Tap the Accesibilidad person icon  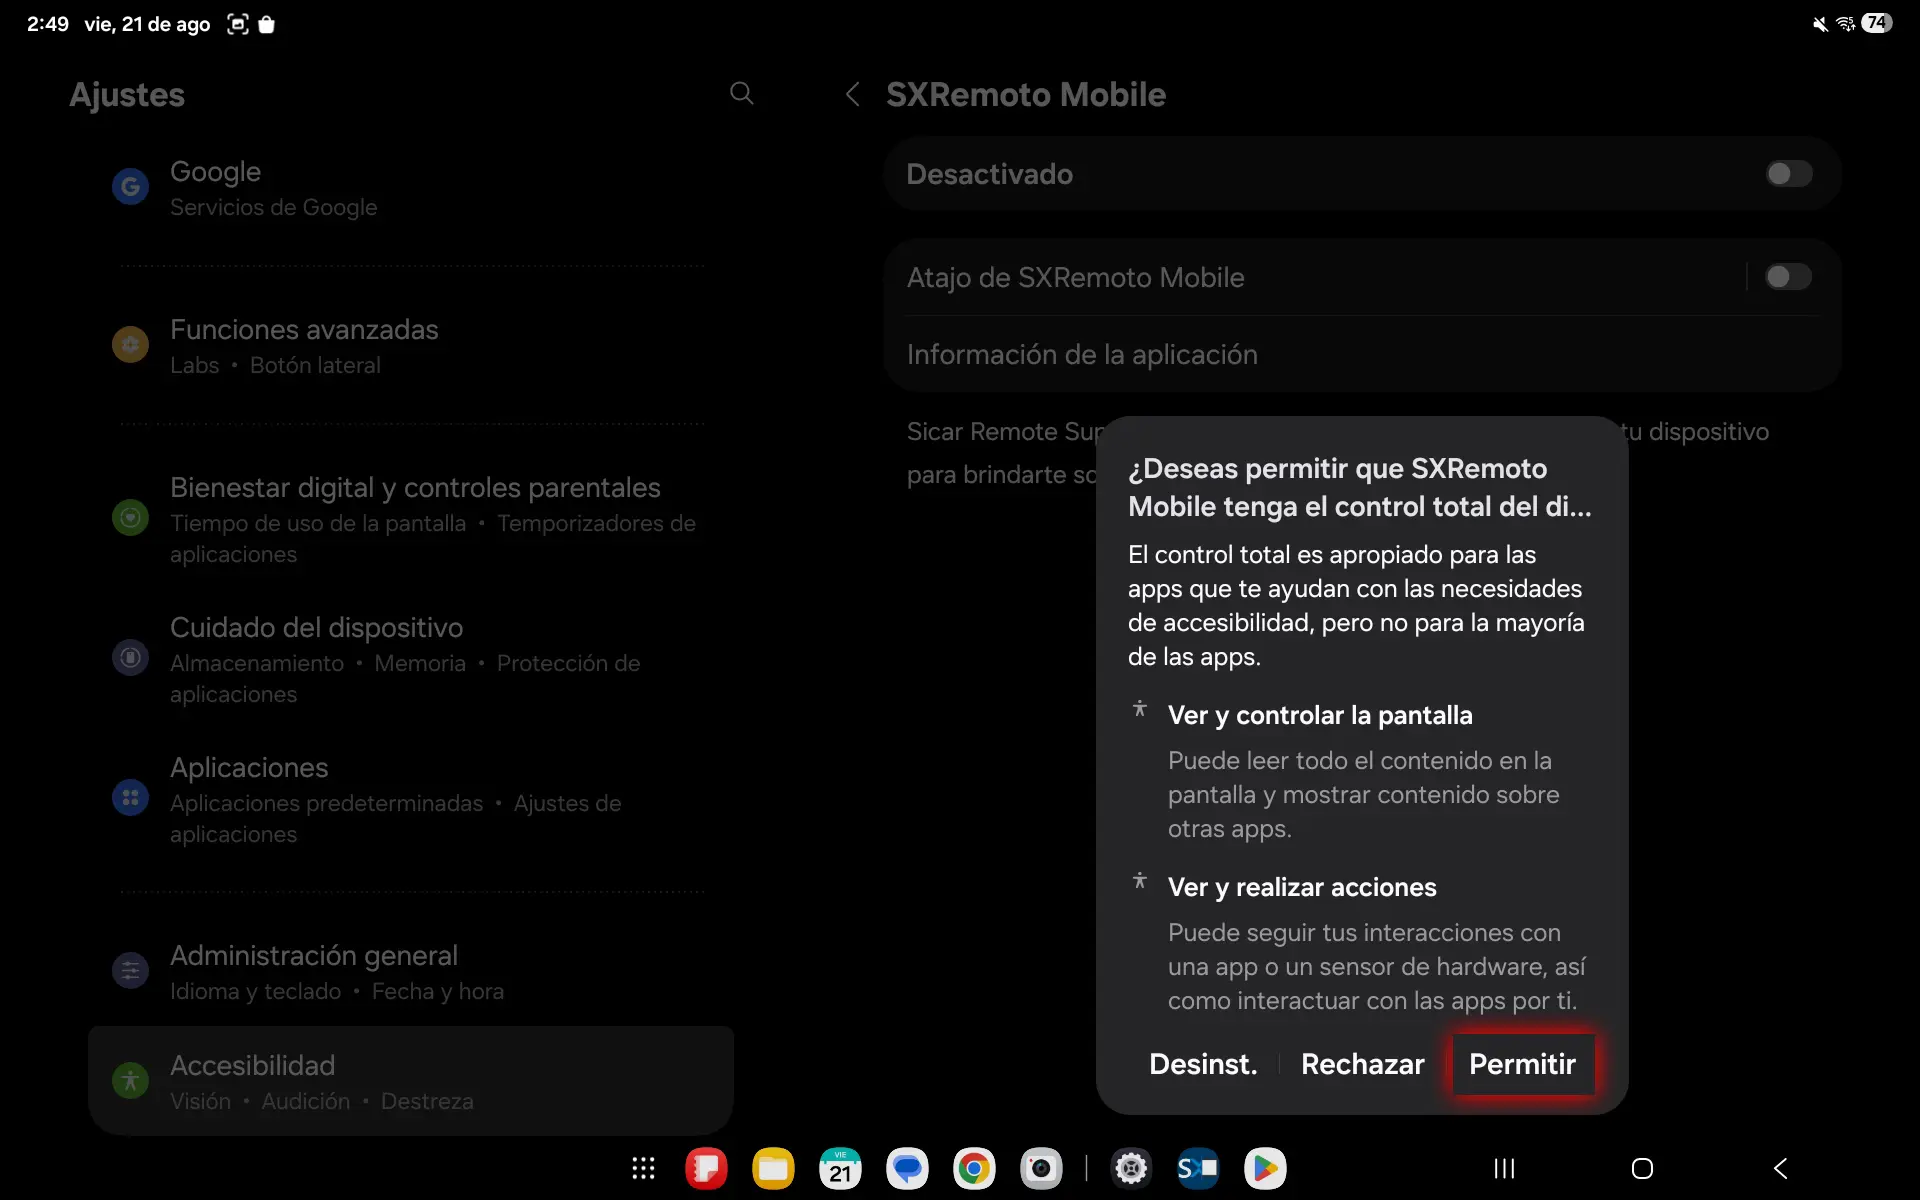[130, 1080]
